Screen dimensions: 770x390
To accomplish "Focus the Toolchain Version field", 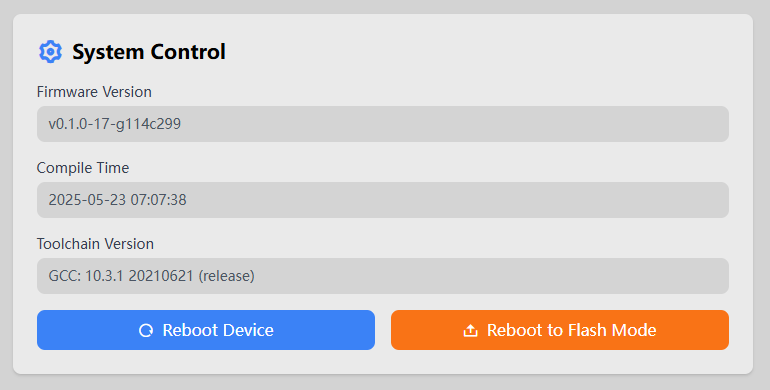I will [383, 276].
